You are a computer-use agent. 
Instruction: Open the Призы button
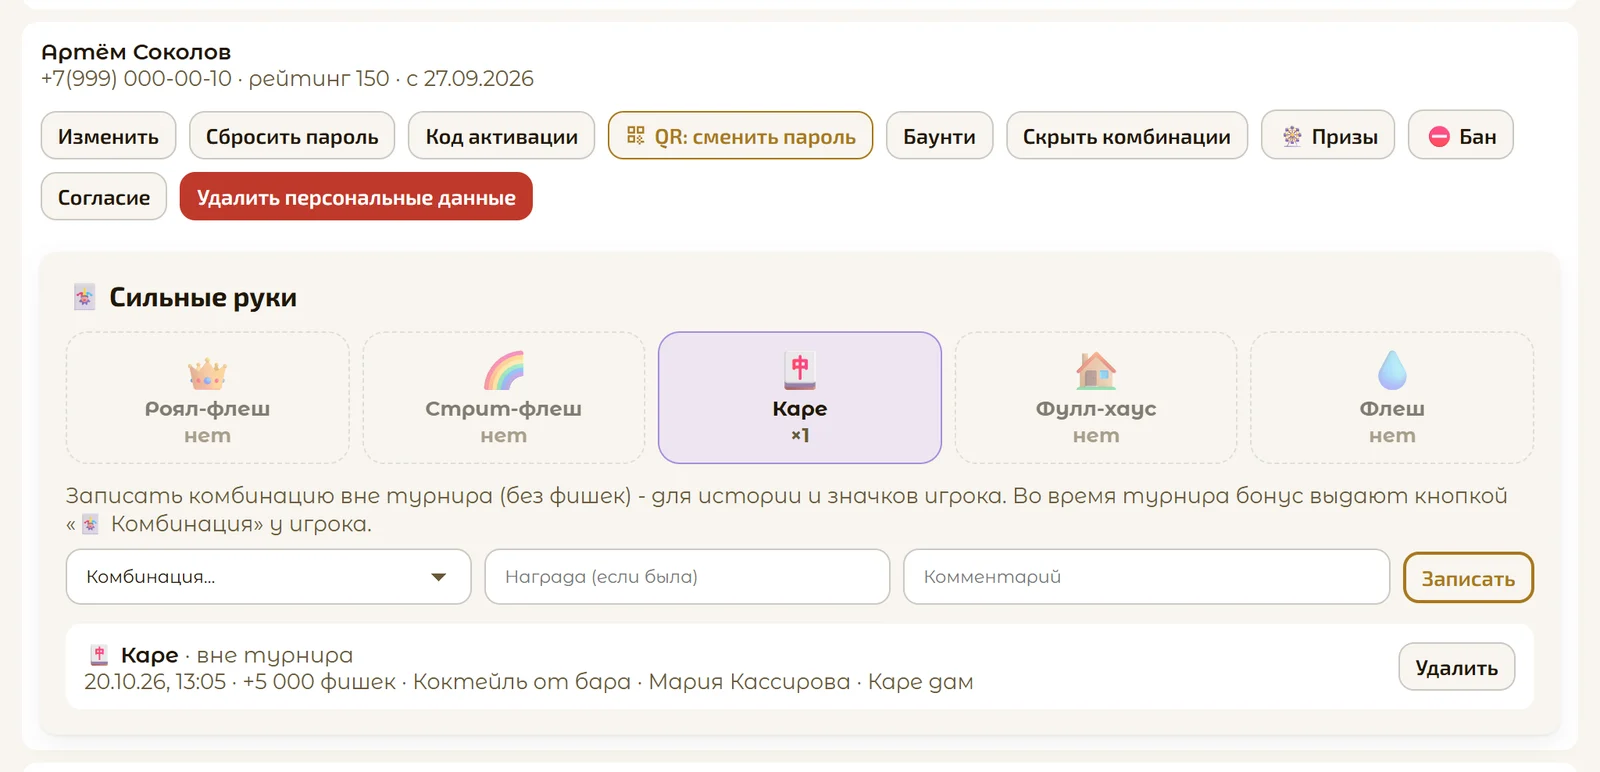pos(1328,136)
